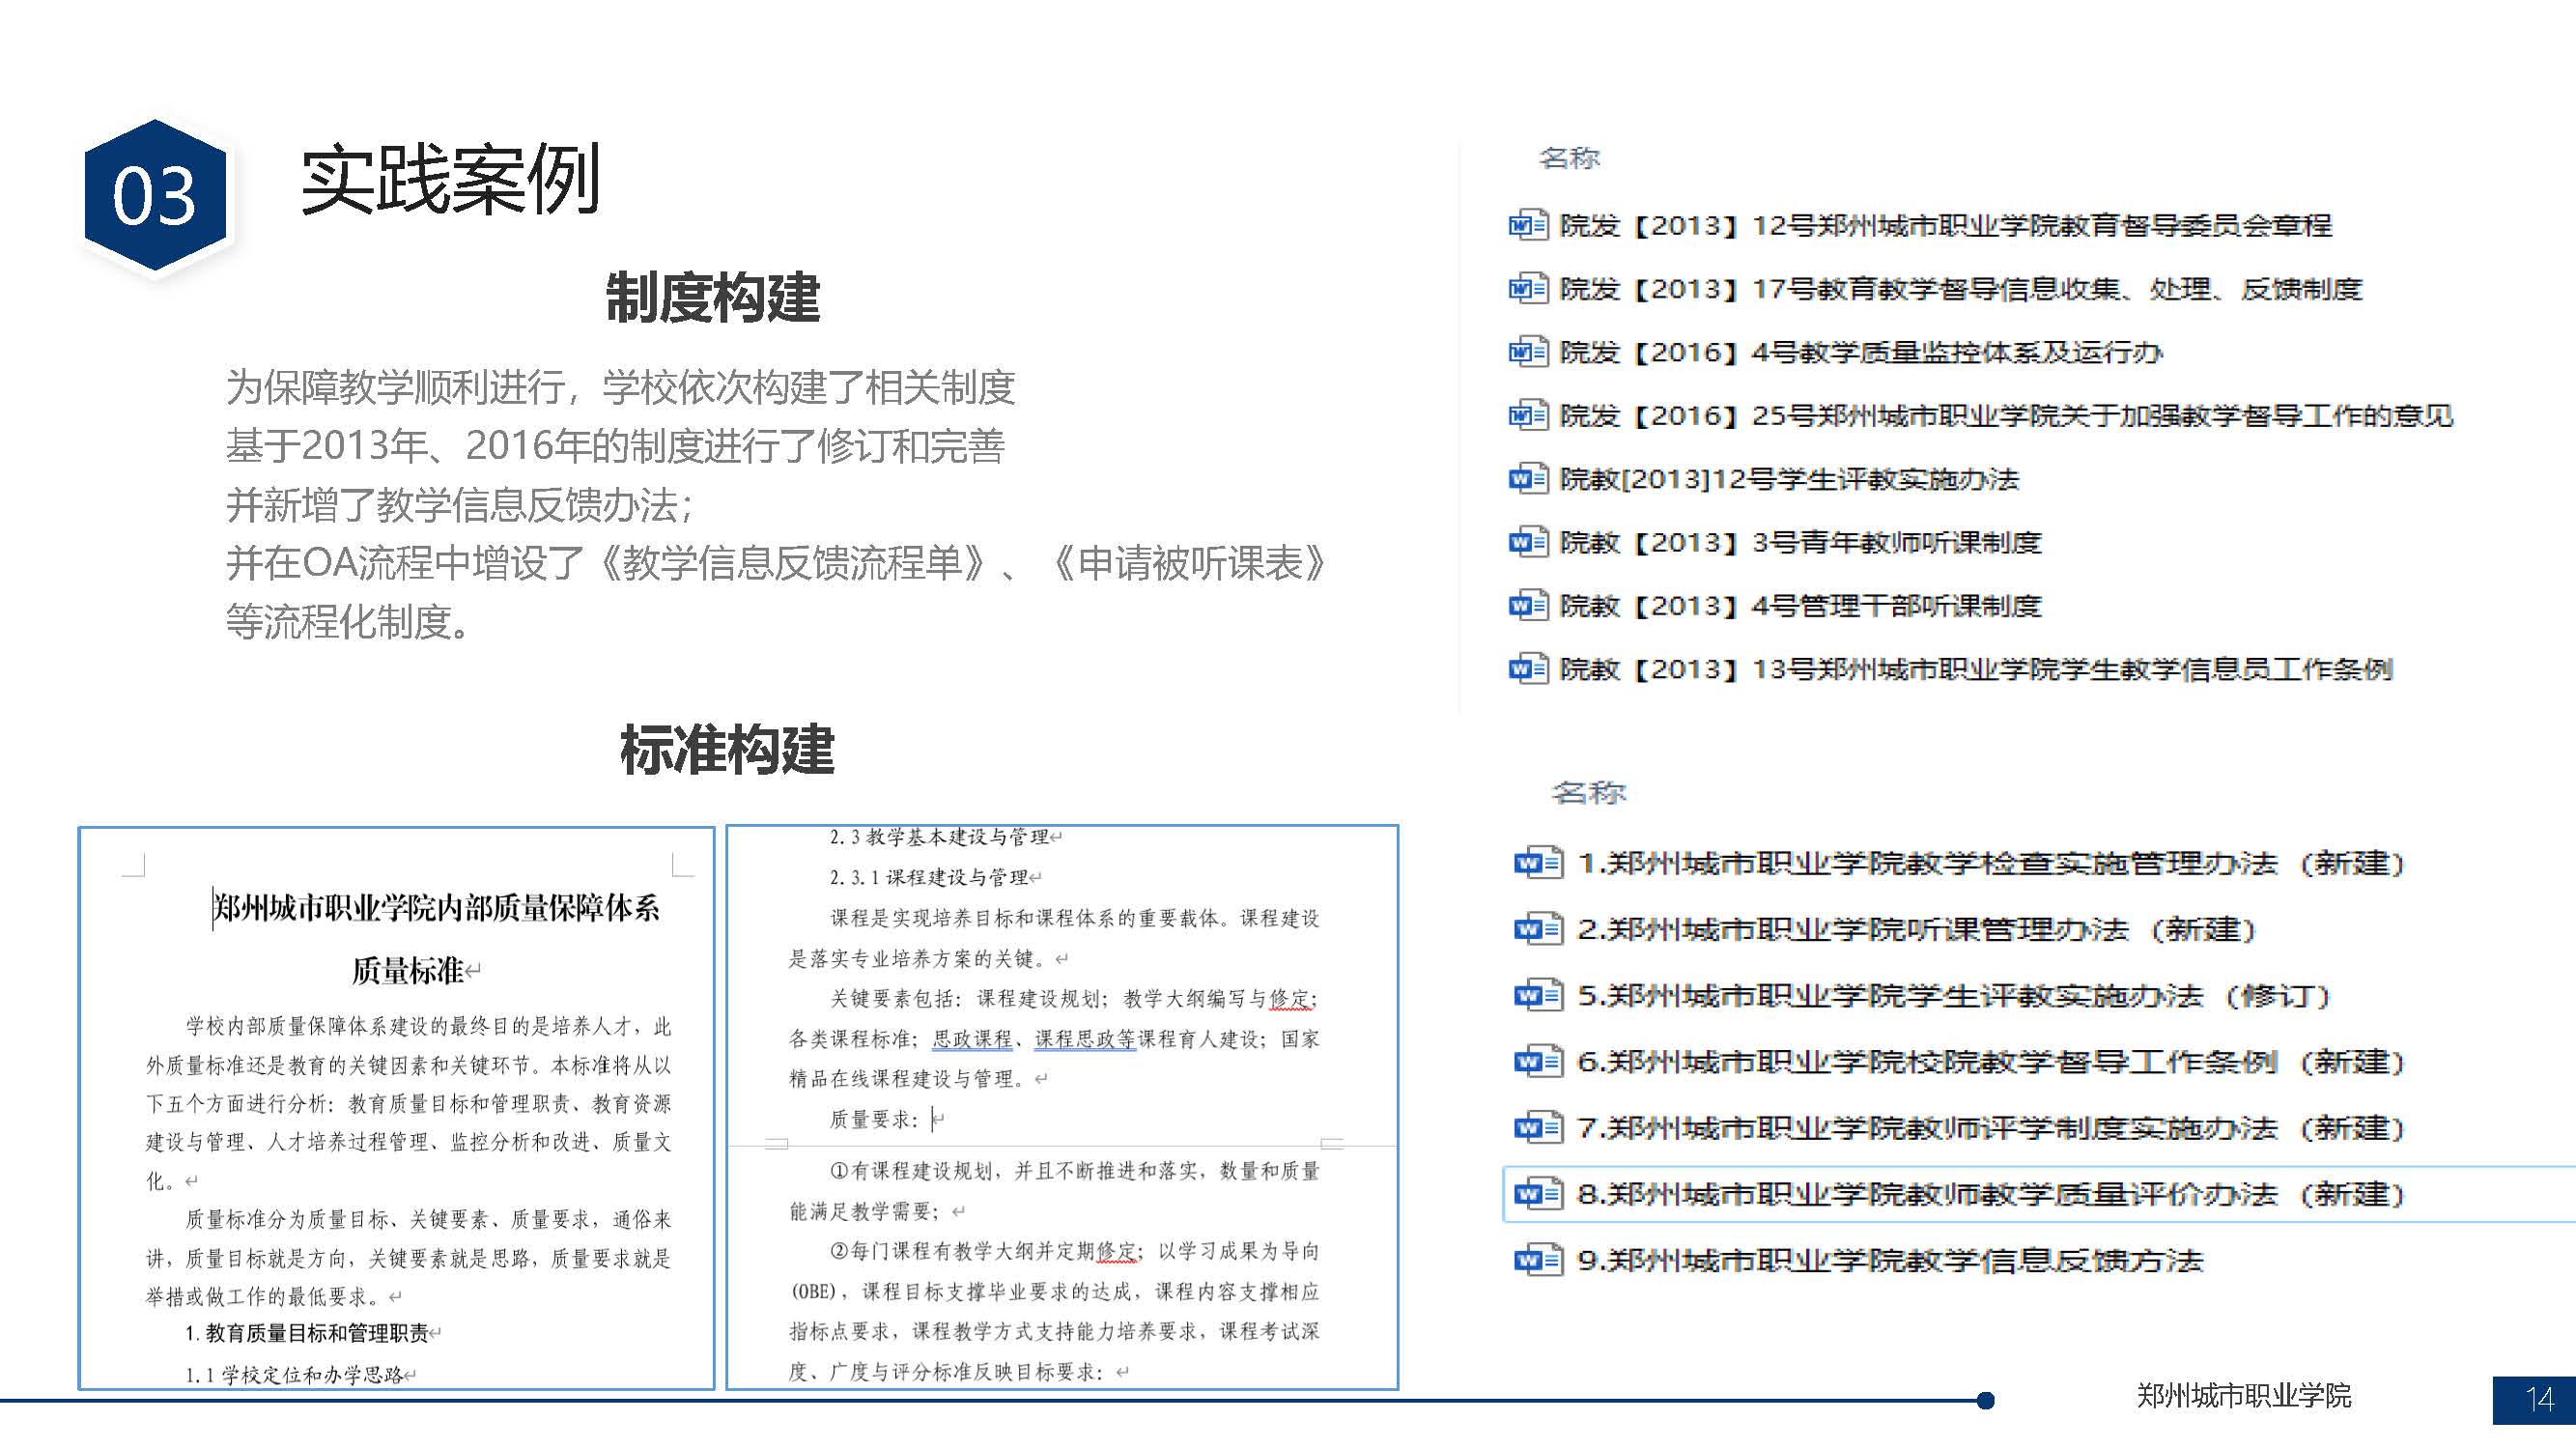Click Word icon for 院发[2016]4号 file
2576x1449 pixels.
pyautogui.click(x=1527, y=352)
